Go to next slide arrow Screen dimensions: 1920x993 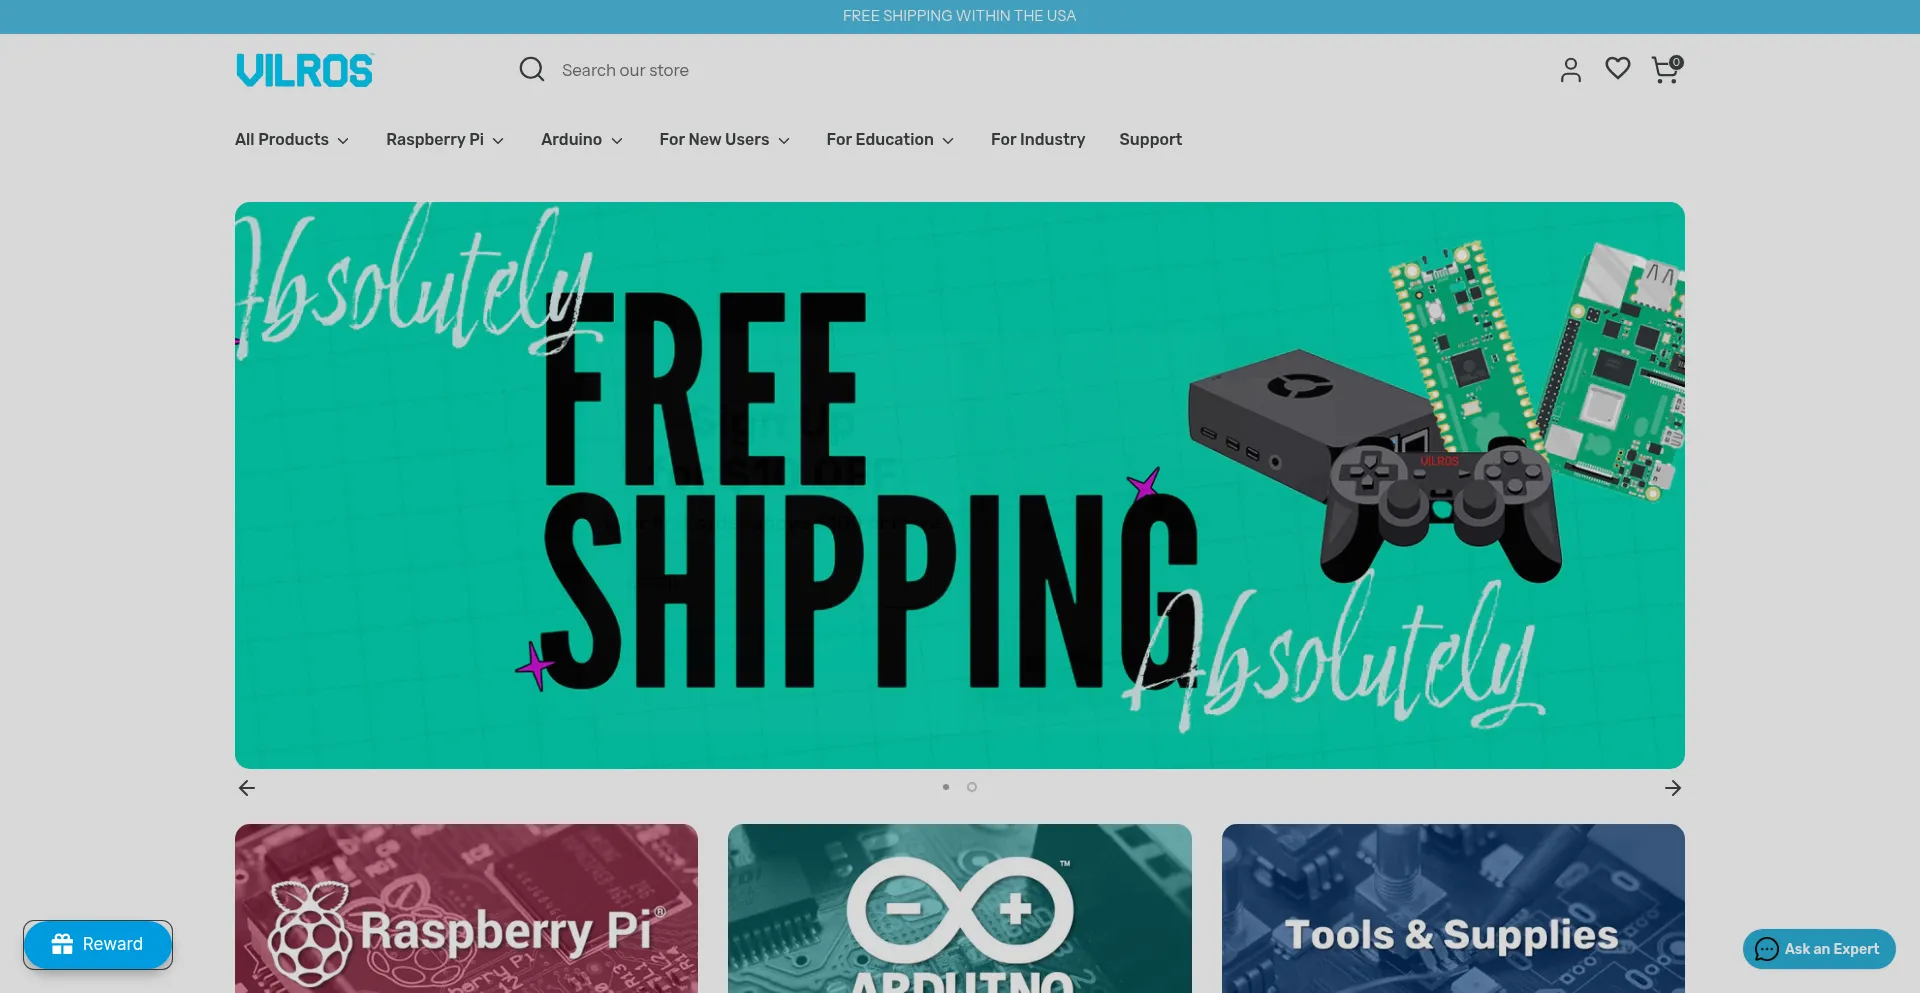(1673, 788)
